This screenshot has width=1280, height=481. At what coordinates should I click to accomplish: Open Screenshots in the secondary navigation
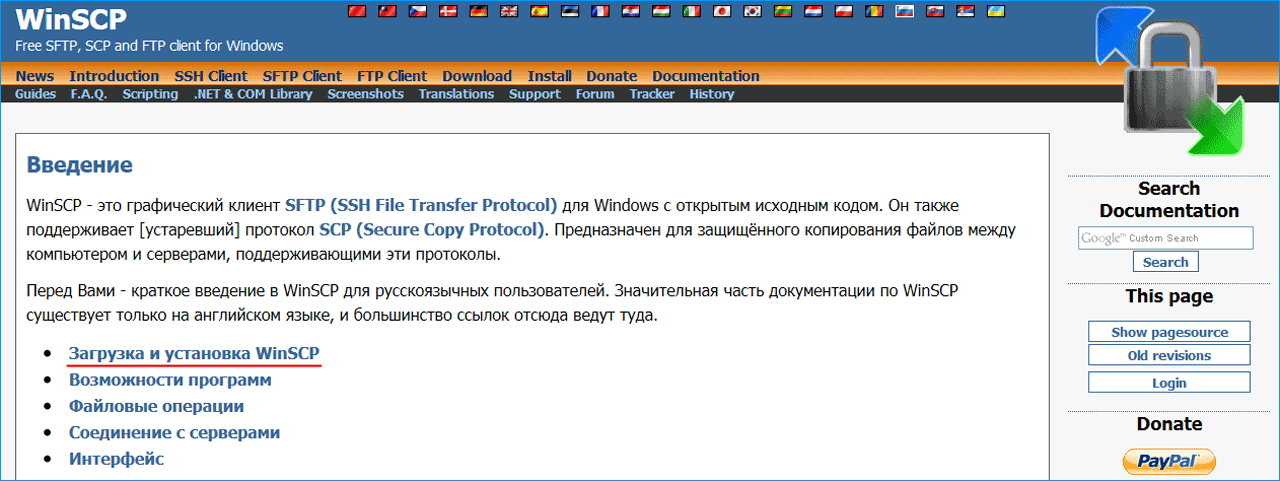pos(365,94)
